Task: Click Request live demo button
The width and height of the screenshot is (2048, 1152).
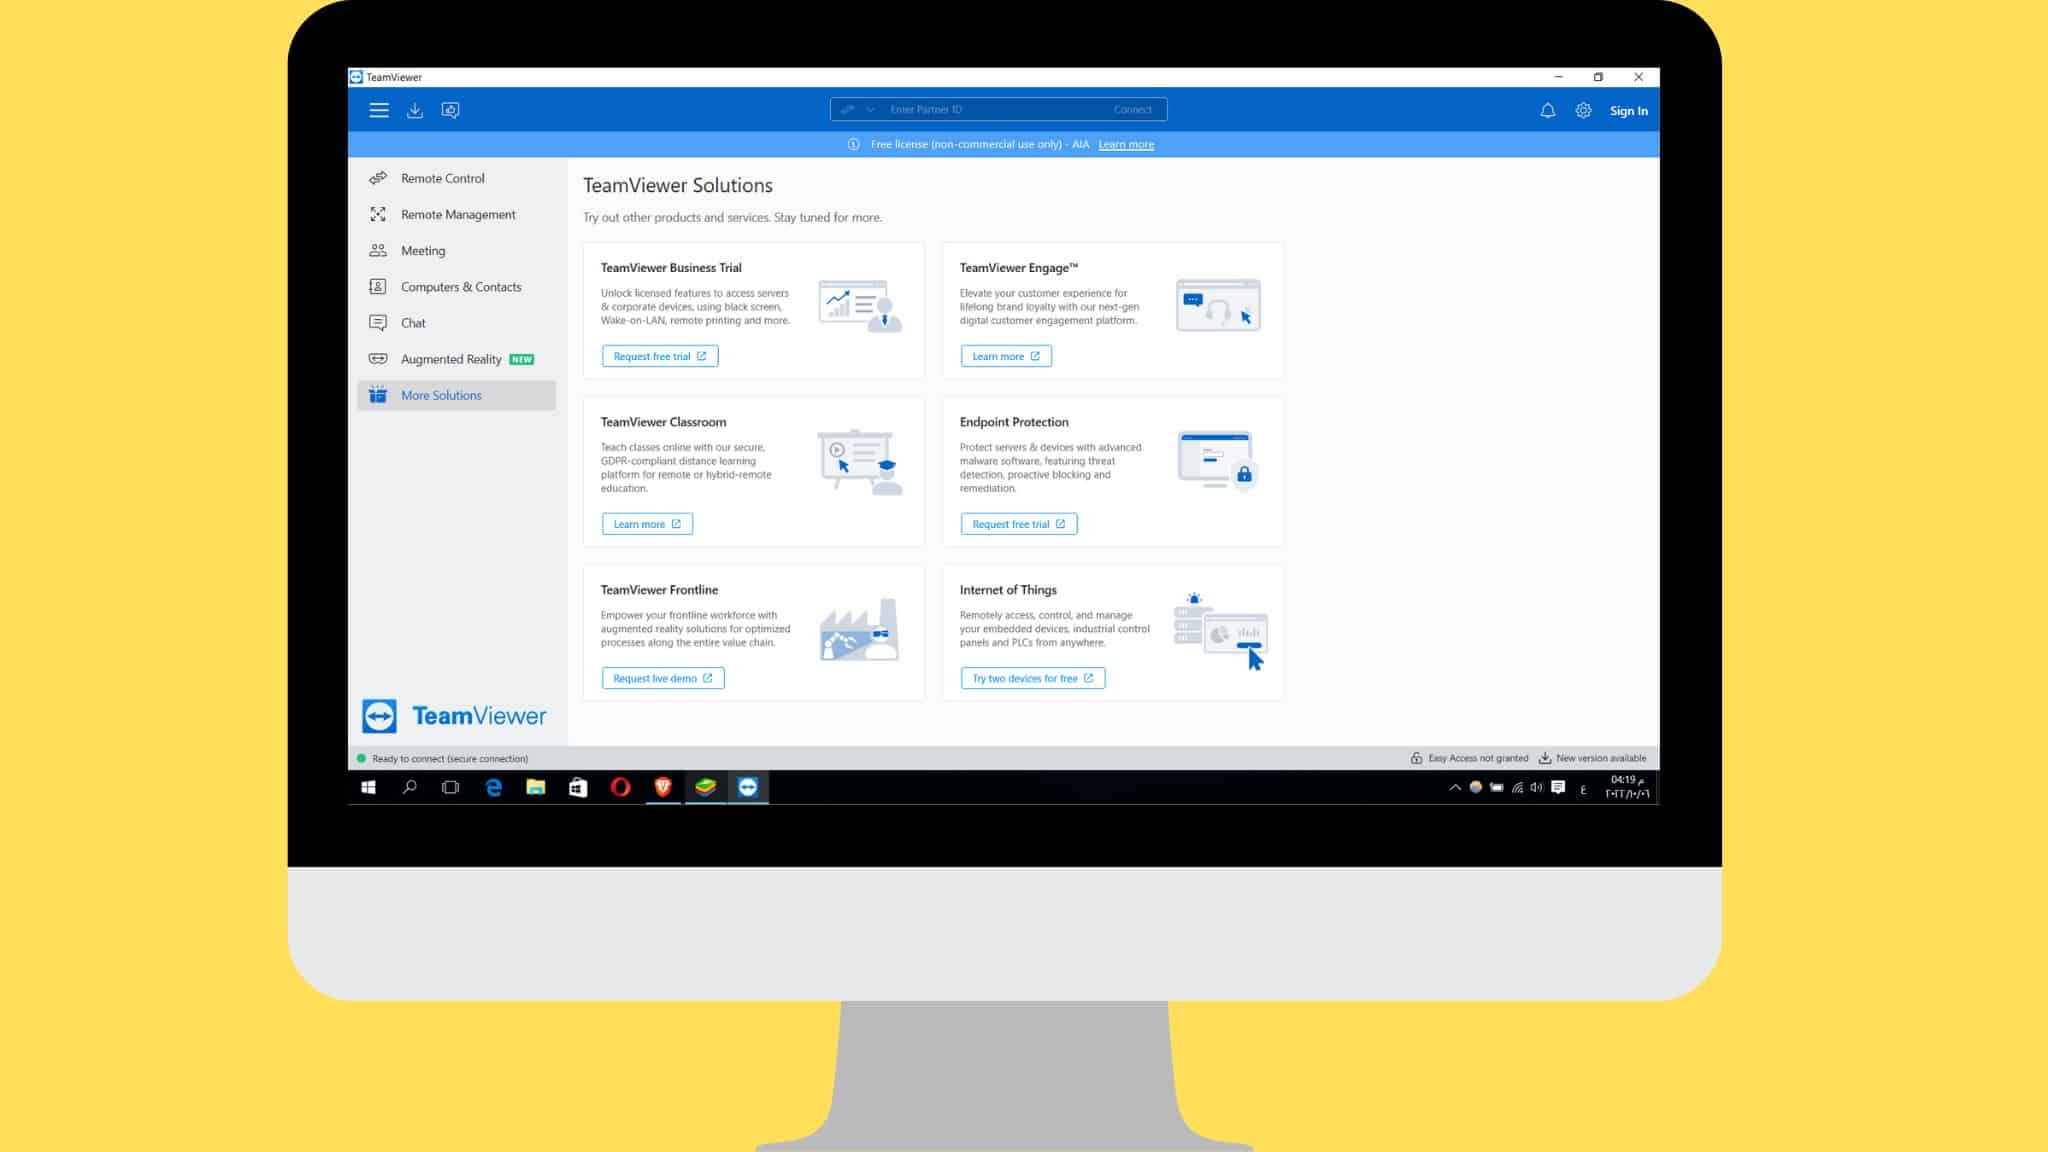Action: coord(663,678)
